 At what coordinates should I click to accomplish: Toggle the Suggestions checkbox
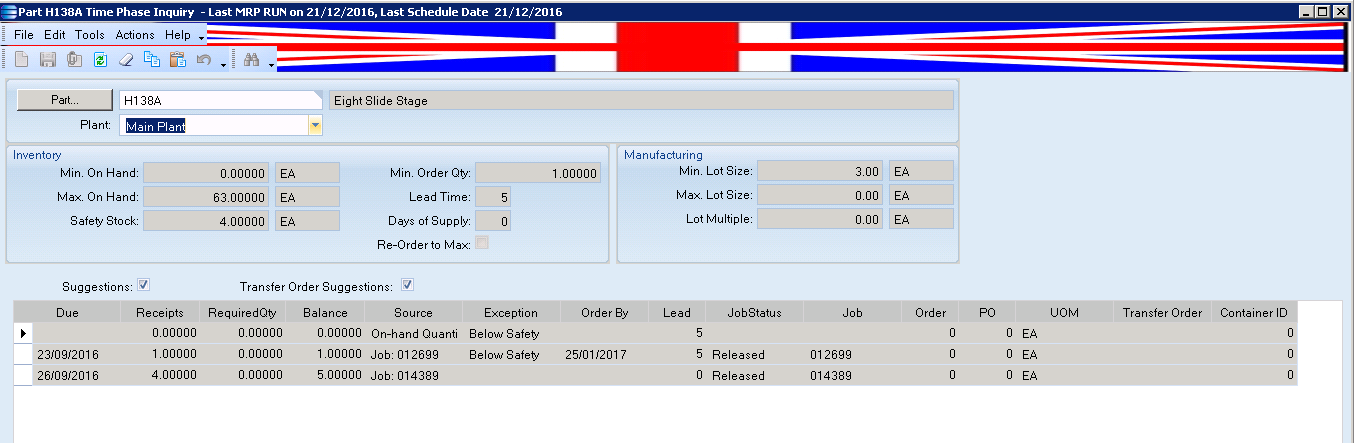tap(144, 285)
